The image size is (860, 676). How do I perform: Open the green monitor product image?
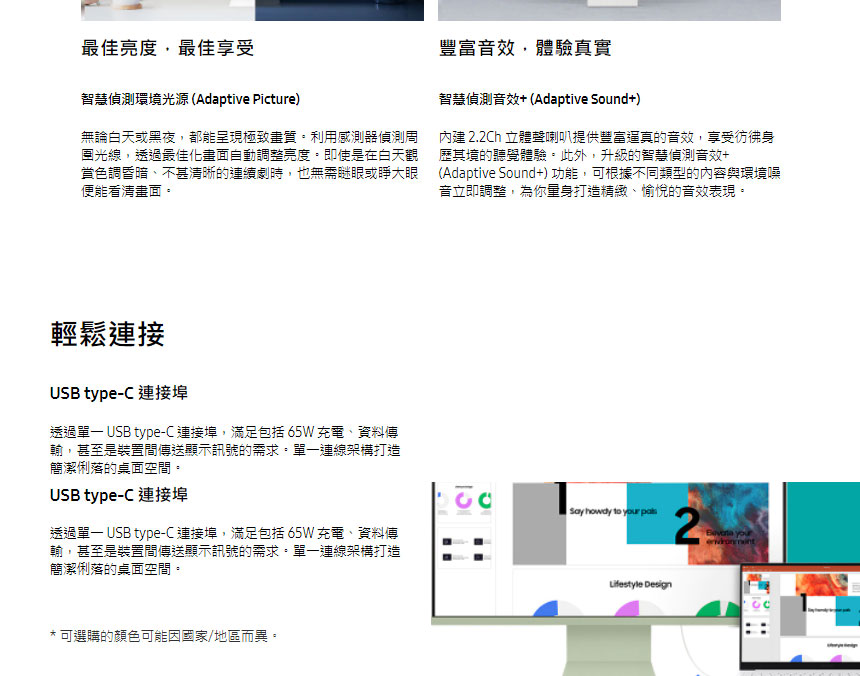[646, 579]
